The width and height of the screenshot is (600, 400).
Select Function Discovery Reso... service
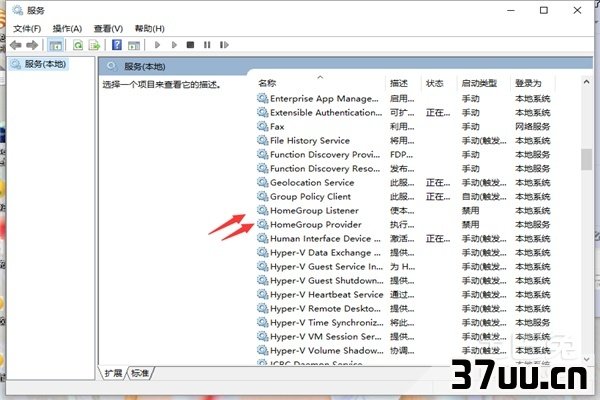pyautogui.click(x=404, y=168)
